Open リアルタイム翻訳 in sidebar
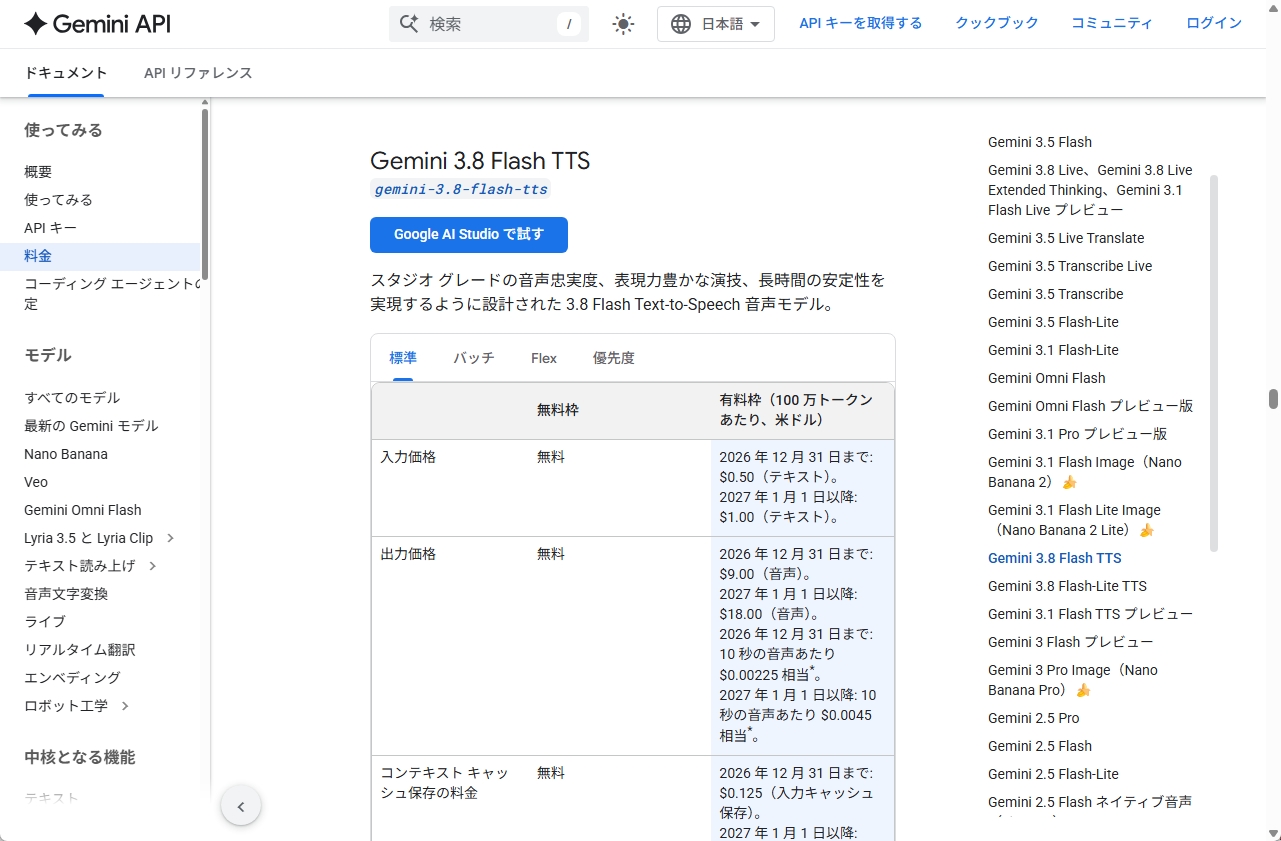The image size is (1281, 841). 80,650
